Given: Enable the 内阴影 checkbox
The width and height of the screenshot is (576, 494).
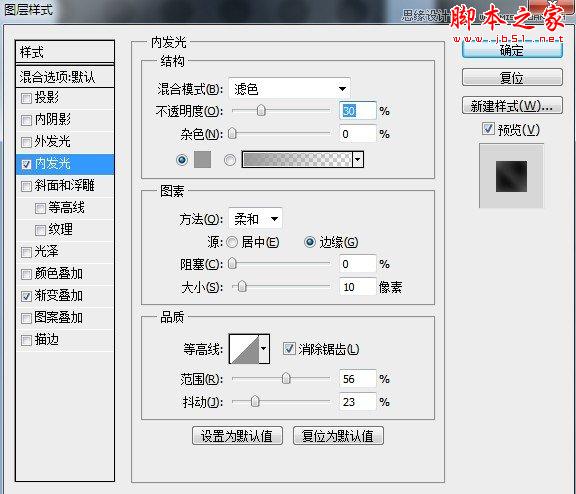Looking at the screenshot, I should coord(26,120).
